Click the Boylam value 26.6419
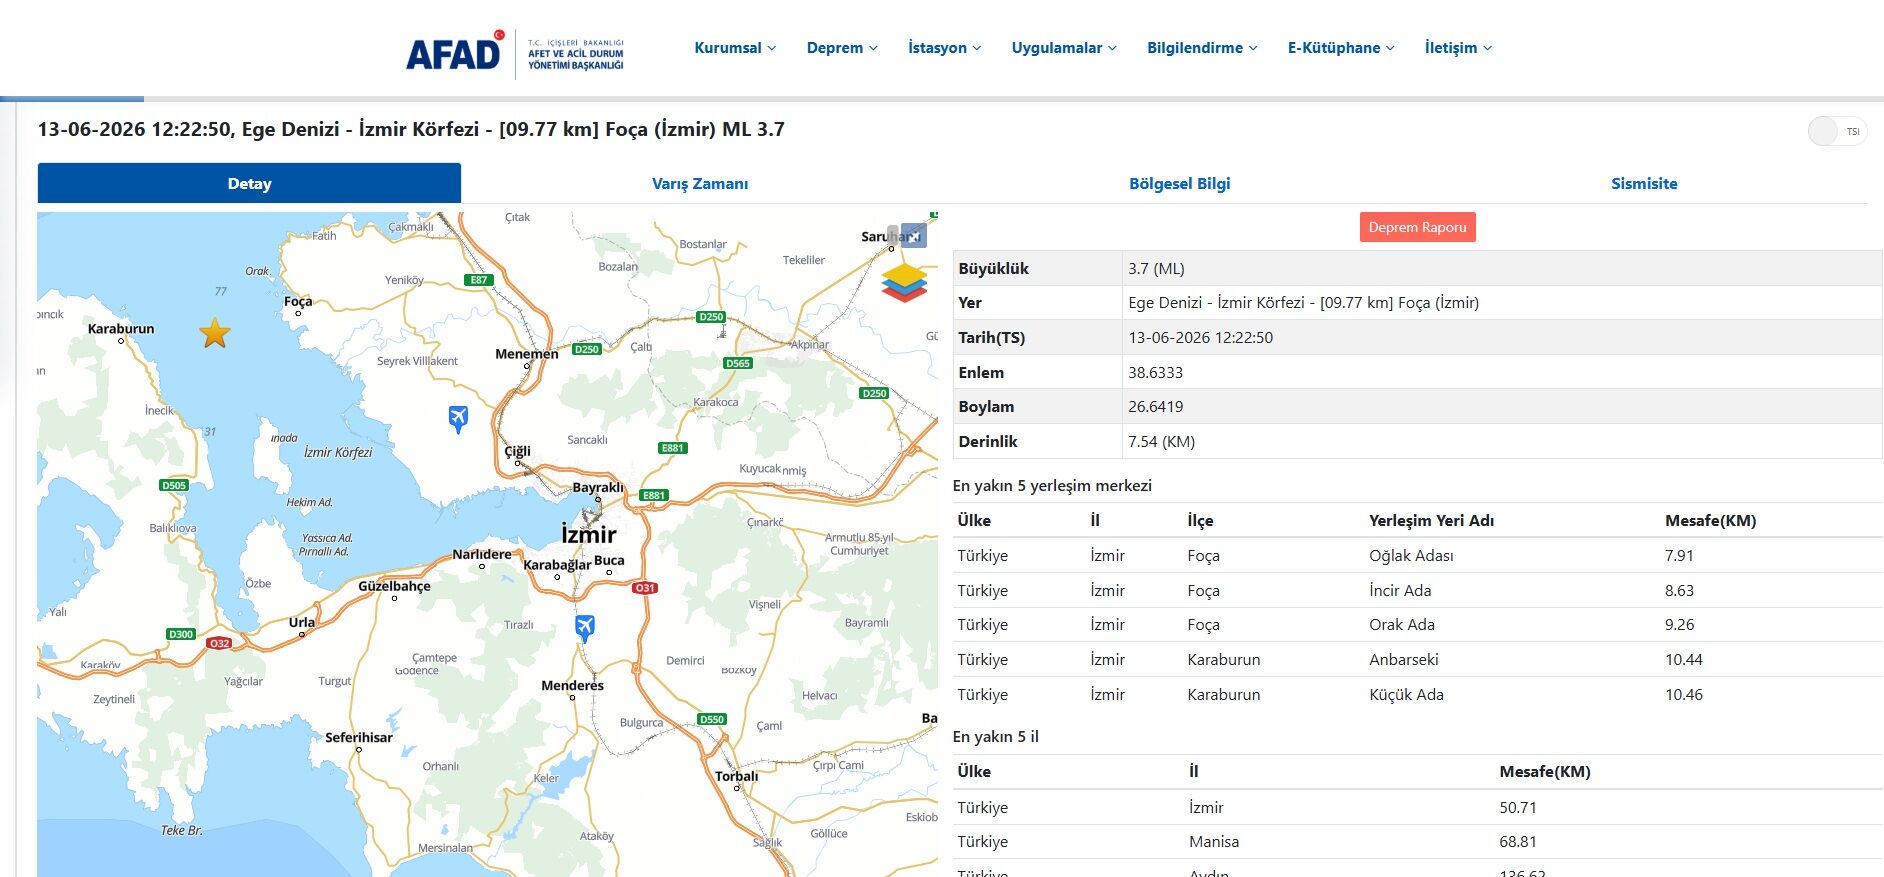This screenshot has height=877, width=1884. click(1155, 406)
